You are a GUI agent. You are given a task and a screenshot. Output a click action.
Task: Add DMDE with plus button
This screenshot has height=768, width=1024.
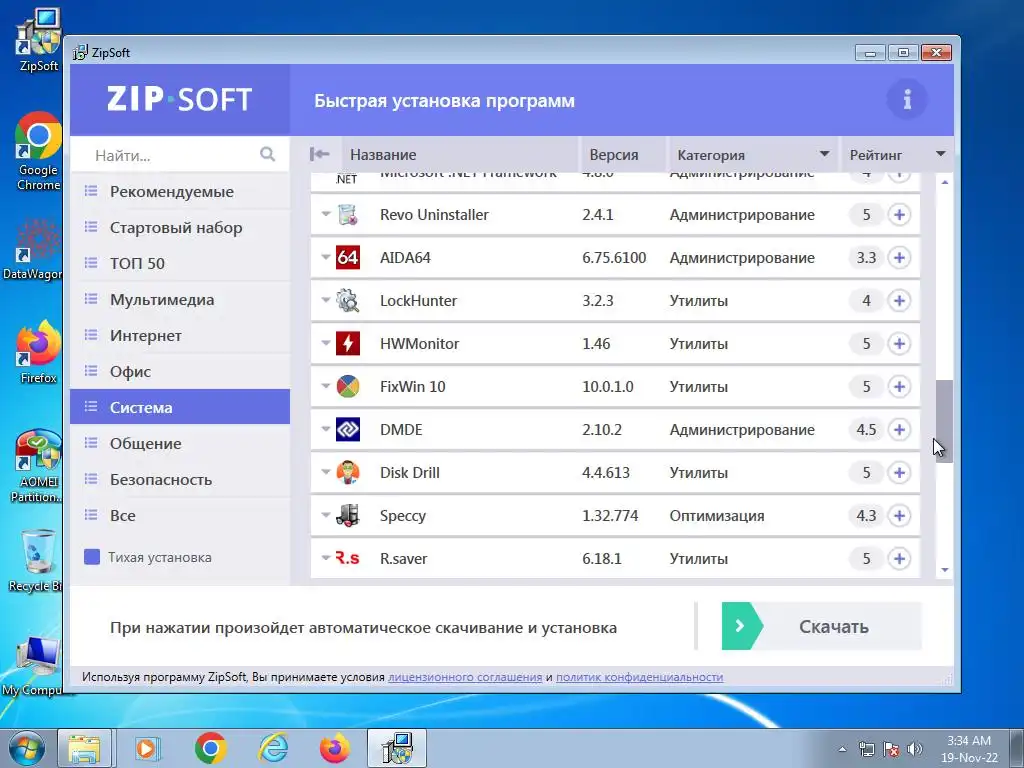(899, 430)
